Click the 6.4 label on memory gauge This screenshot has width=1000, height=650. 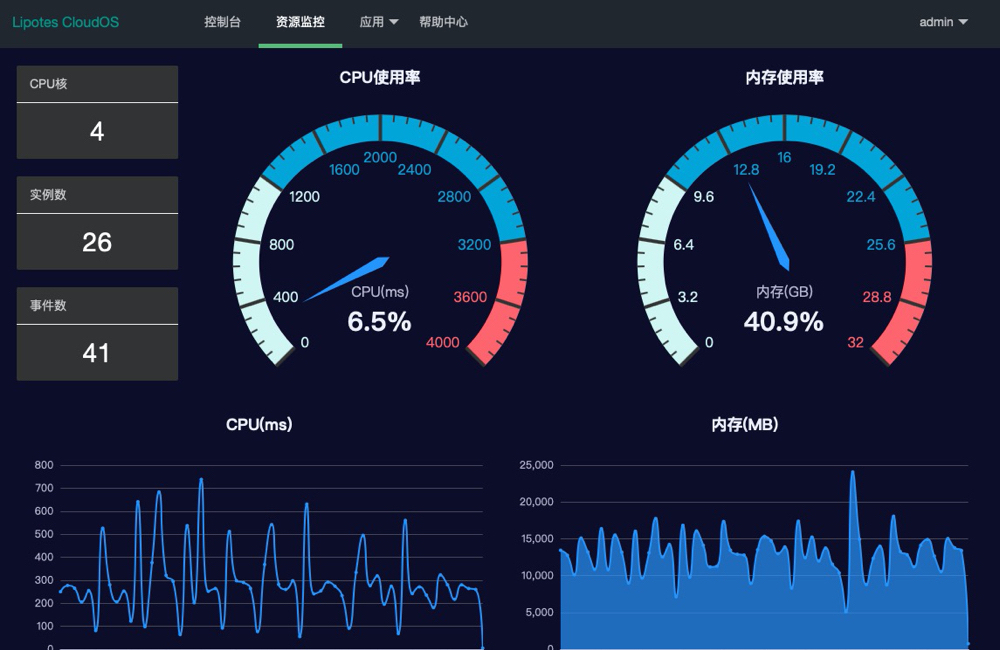(x=684, y=245)
